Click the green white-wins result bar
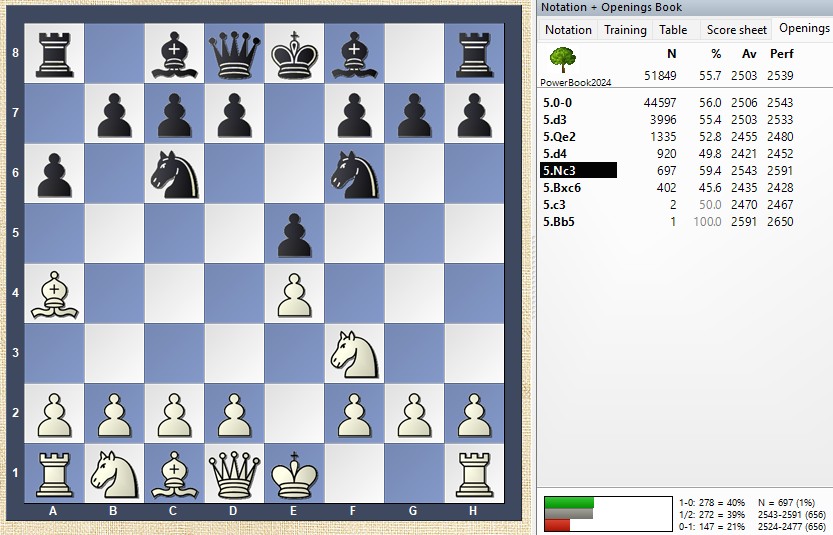 569,502
